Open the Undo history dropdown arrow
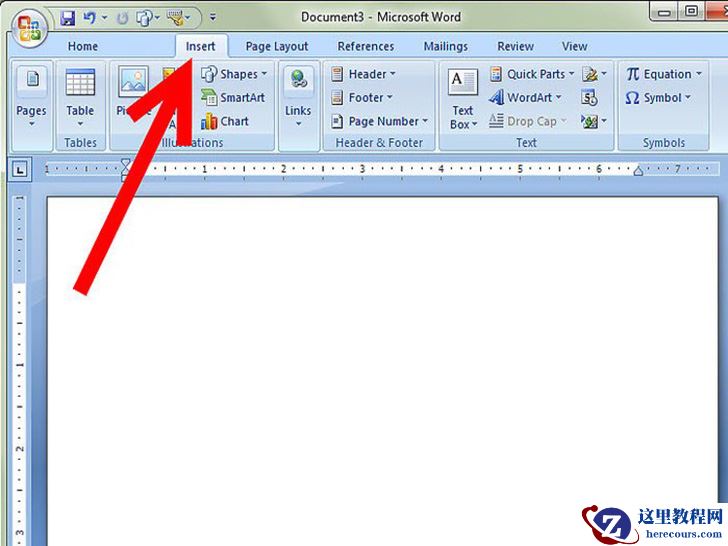The width and height of the screenshot is (728, 546). (104, 18)
